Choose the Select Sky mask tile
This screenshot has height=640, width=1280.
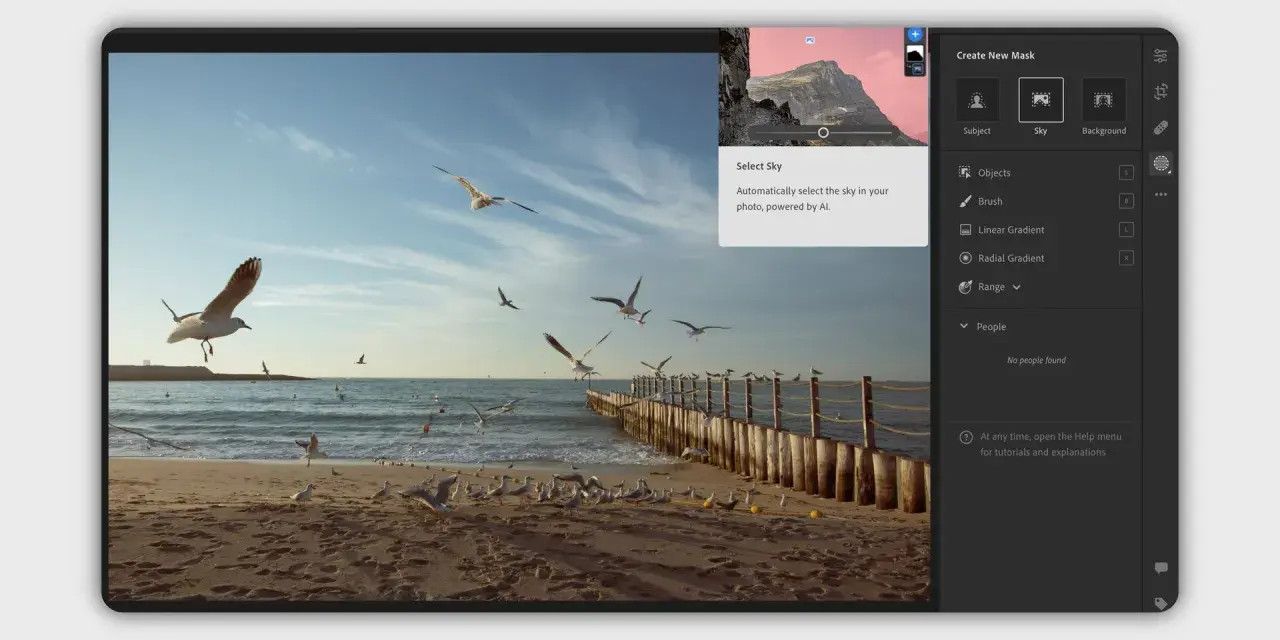[x=1041, y=100]
